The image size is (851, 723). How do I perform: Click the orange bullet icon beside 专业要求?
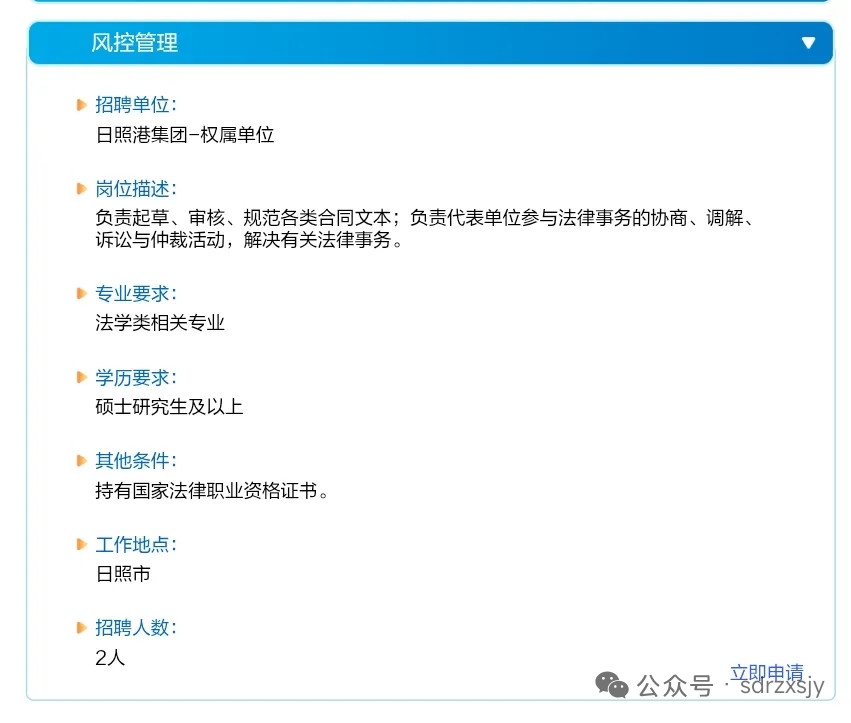point(82,293)
